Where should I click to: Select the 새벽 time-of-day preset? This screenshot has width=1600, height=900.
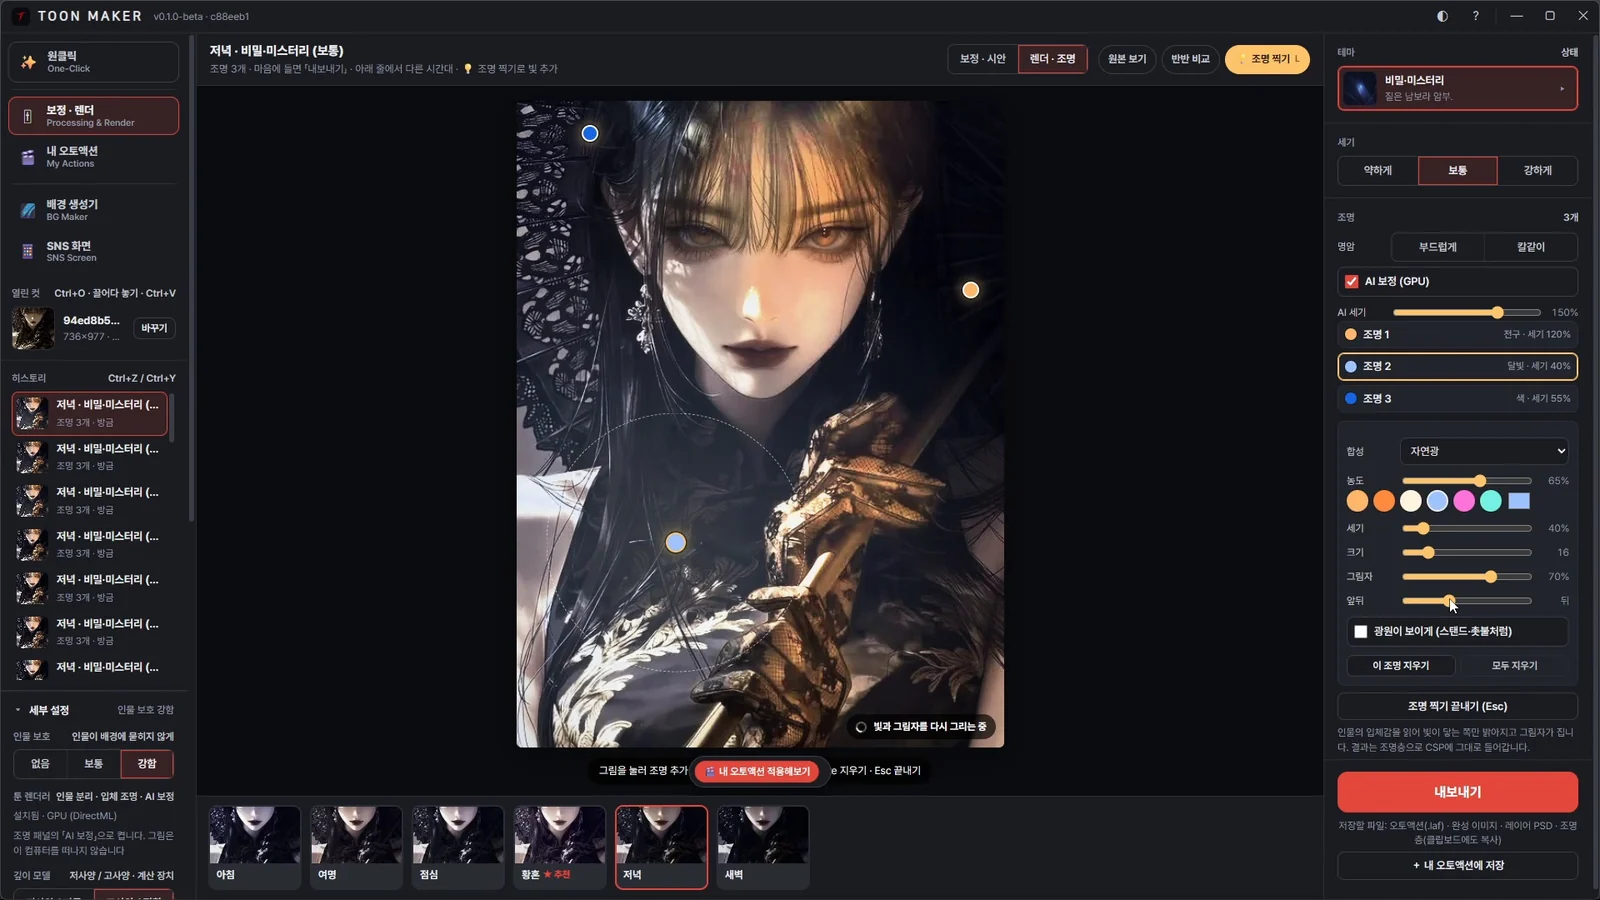(763, 847)
